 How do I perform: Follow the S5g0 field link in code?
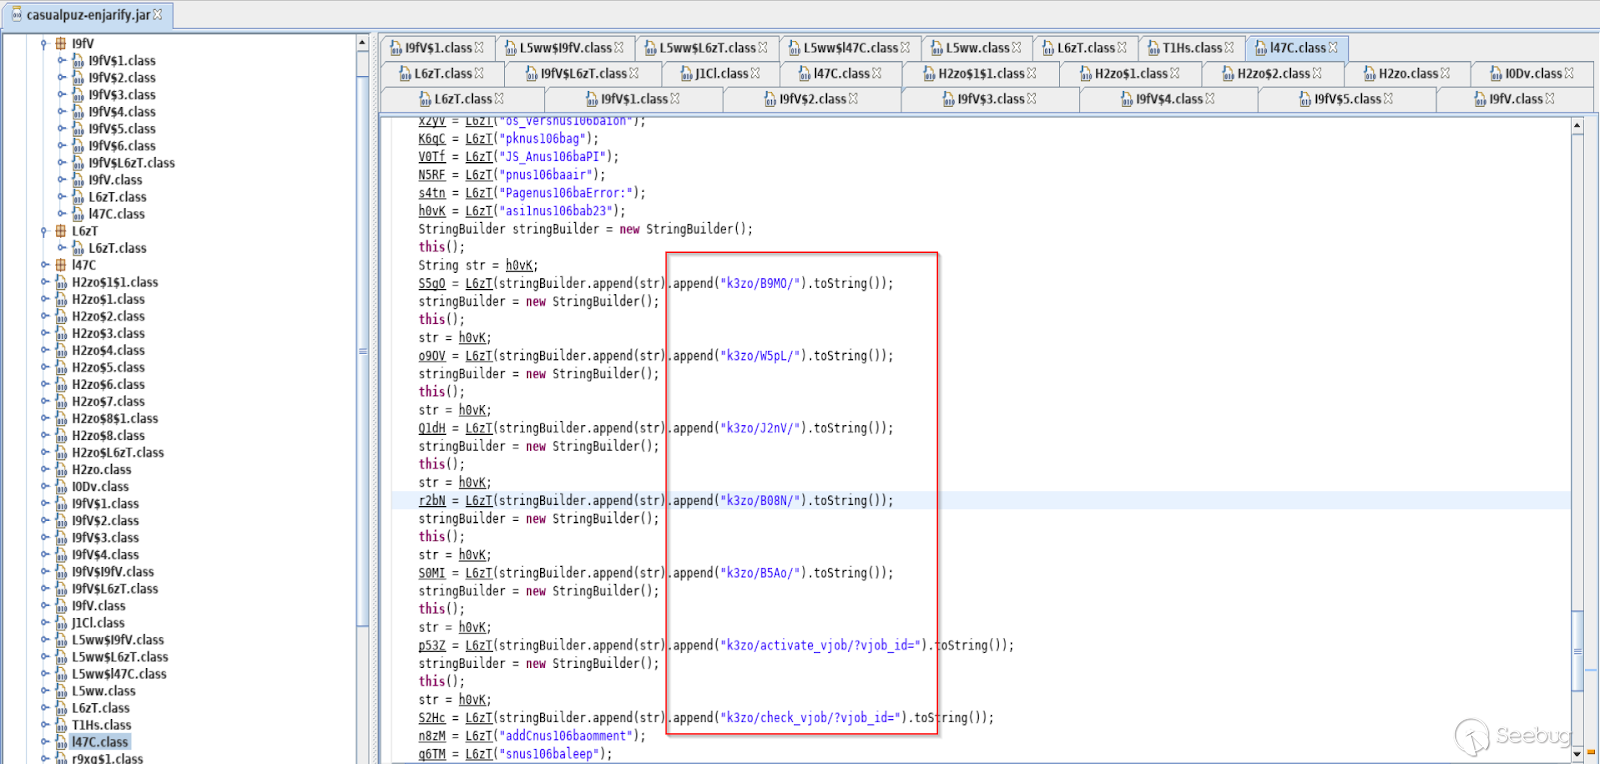[x=431, y=284]
